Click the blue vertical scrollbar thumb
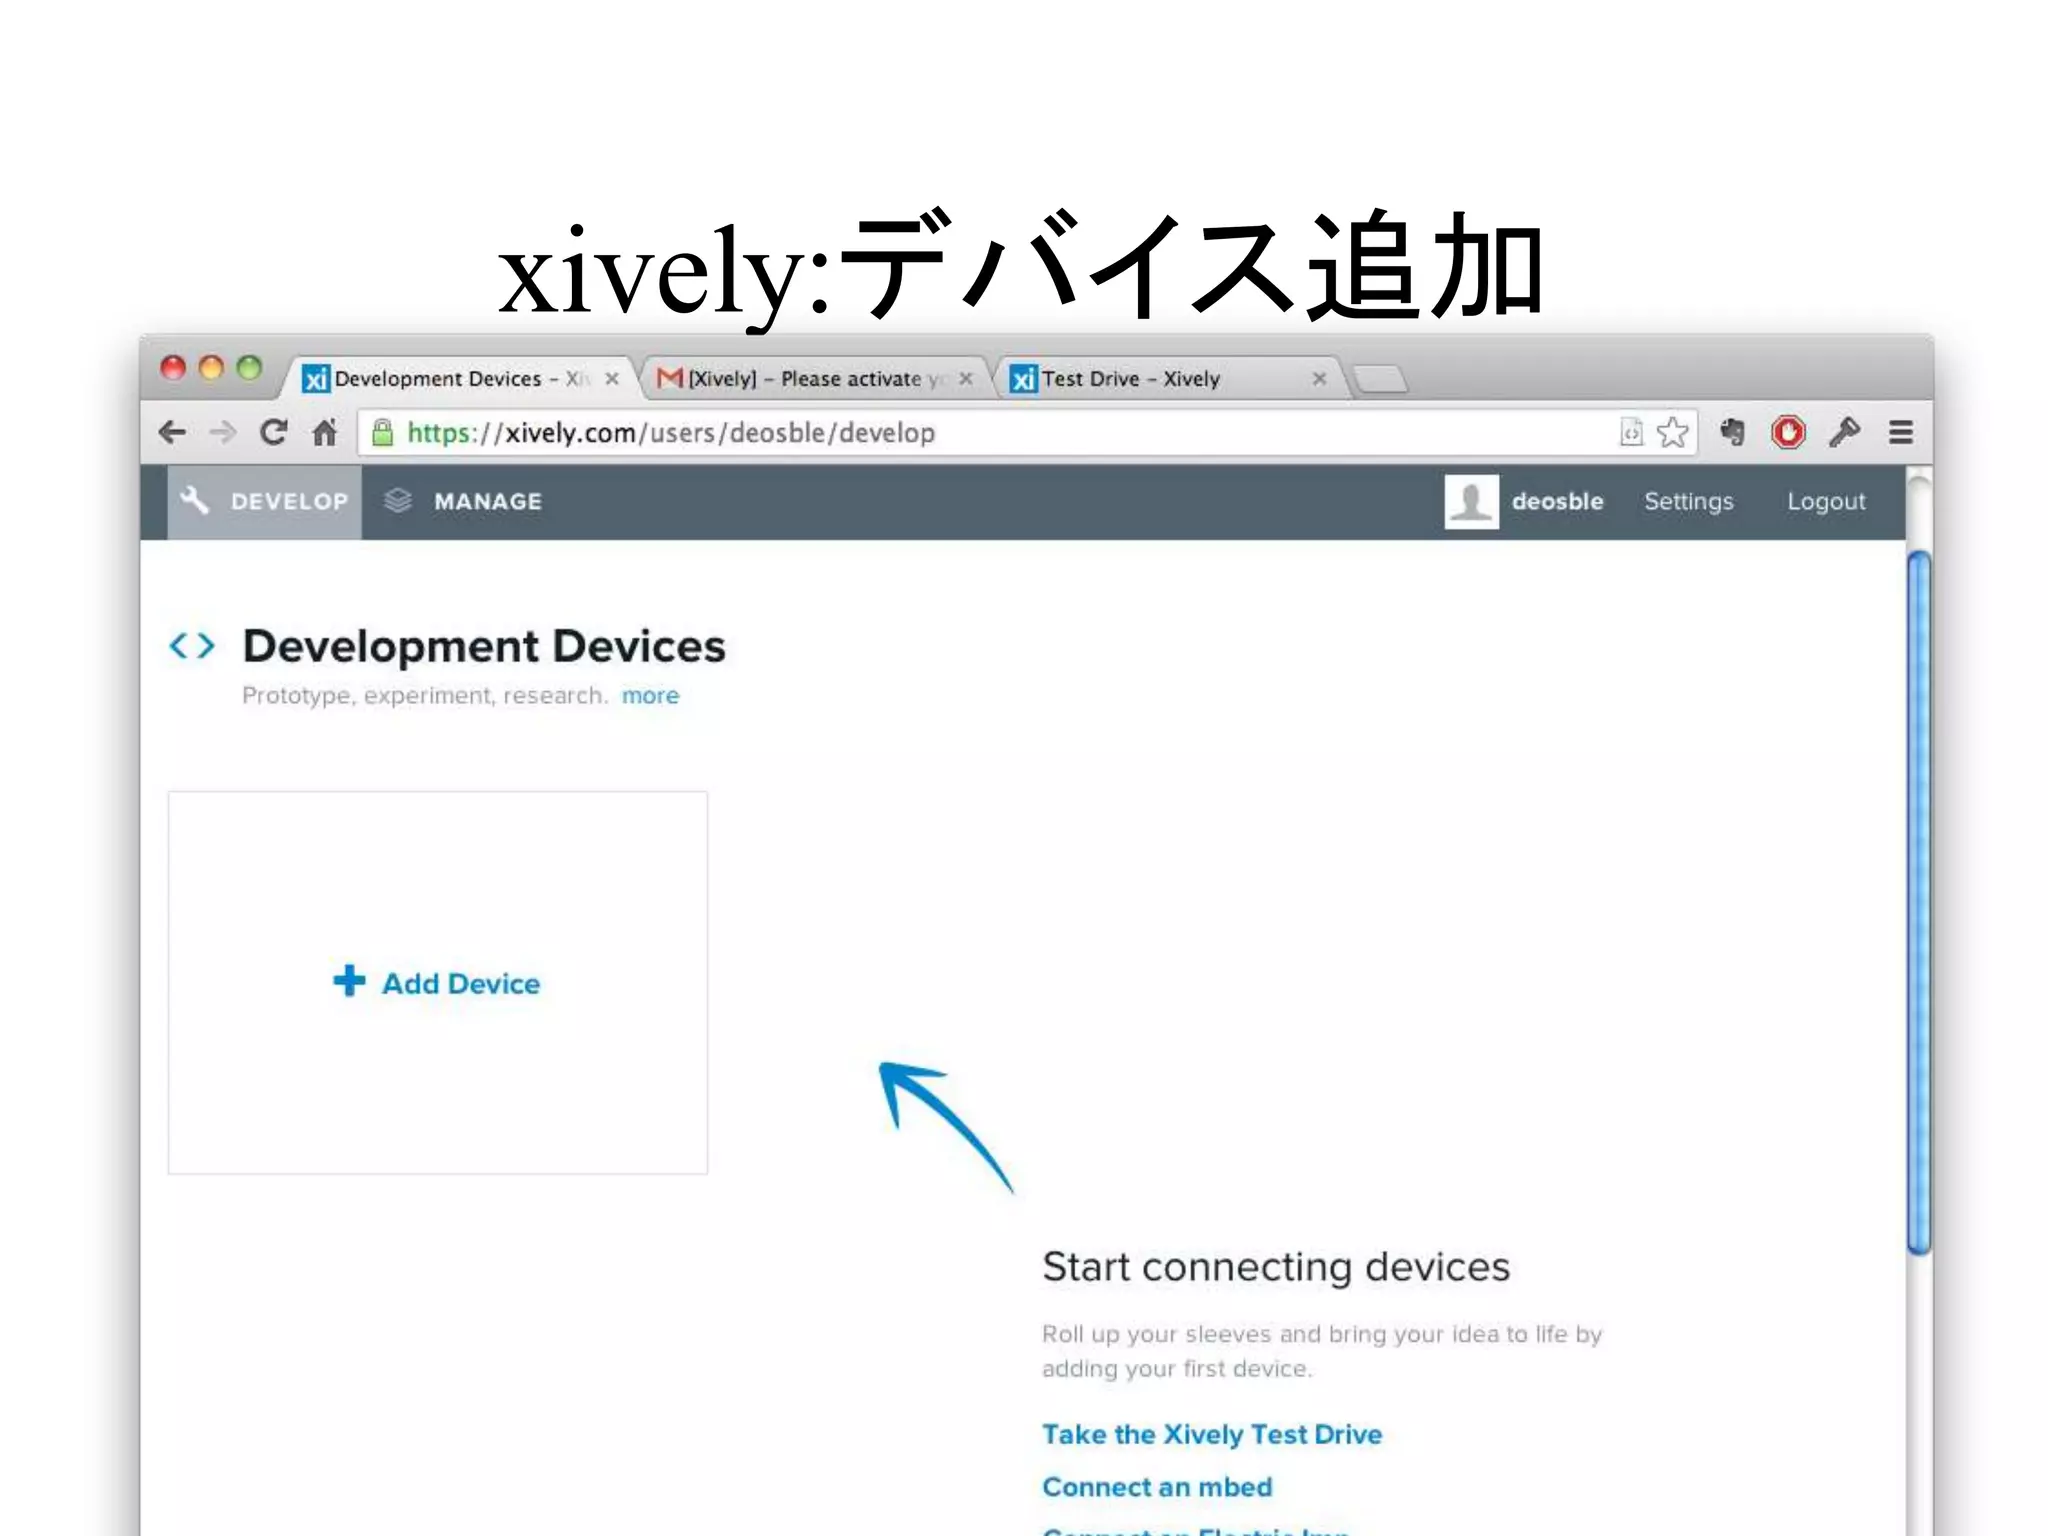The height and width of the screenshot is (1536, 2048). click(x=1918, y=903)
